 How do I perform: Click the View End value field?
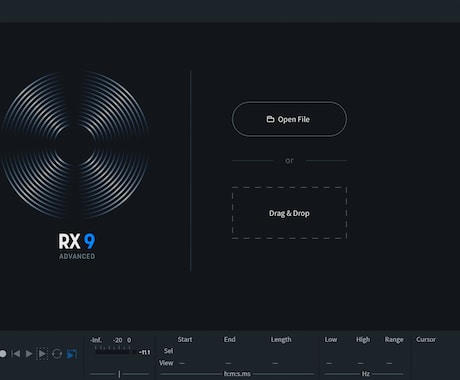(x=228, y=363)
